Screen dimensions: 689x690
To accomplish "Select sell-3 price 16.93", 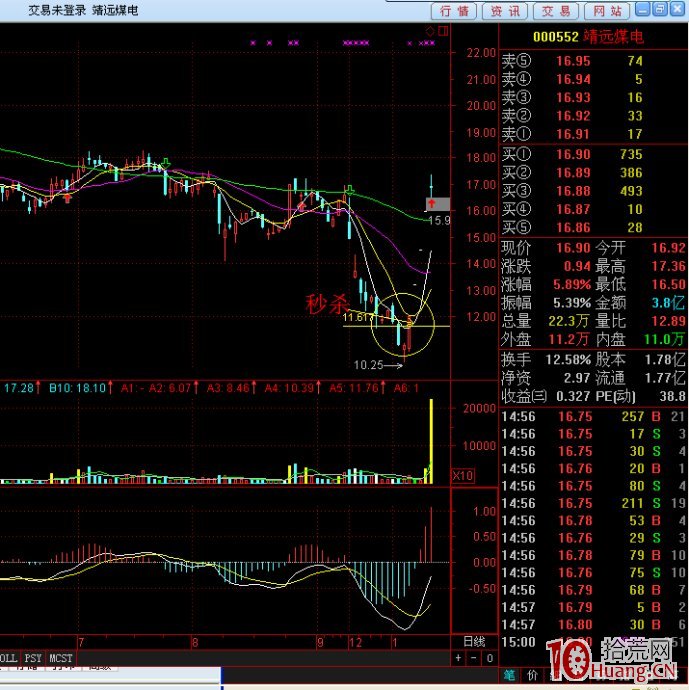I will pos(573,98).
